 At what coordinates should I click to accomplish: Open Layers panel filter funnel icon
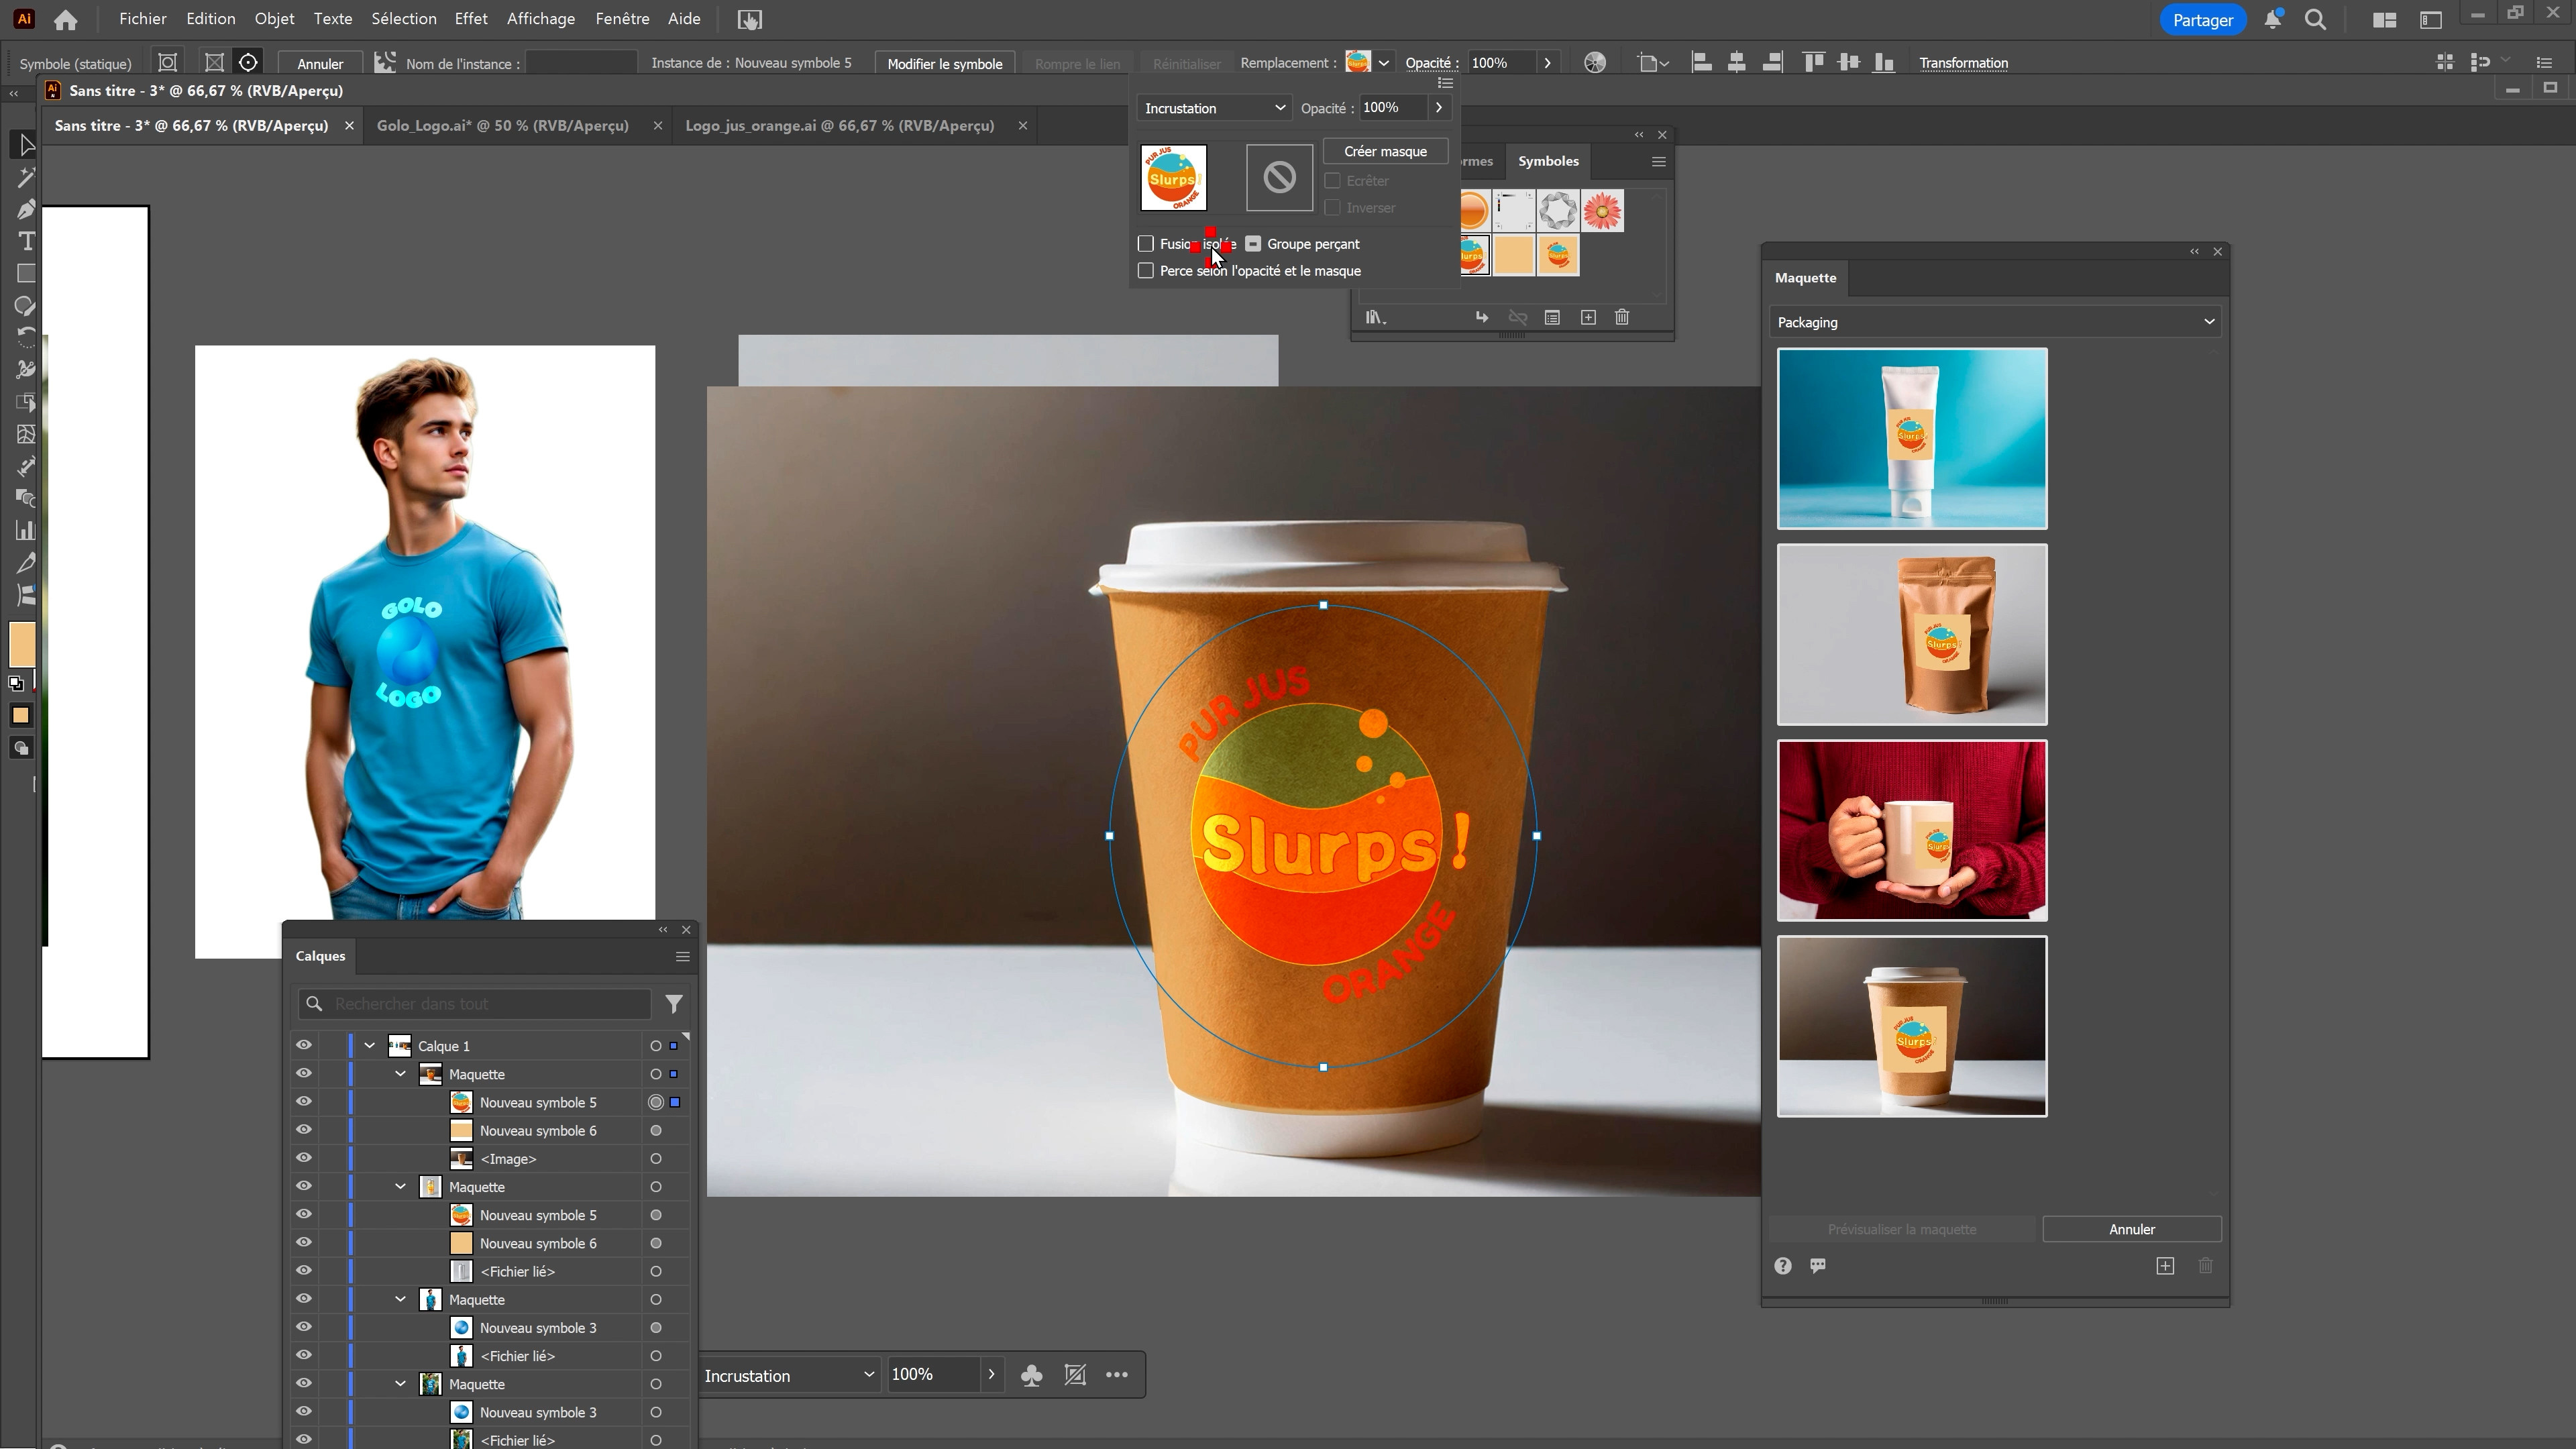(x=674, y=1003)
